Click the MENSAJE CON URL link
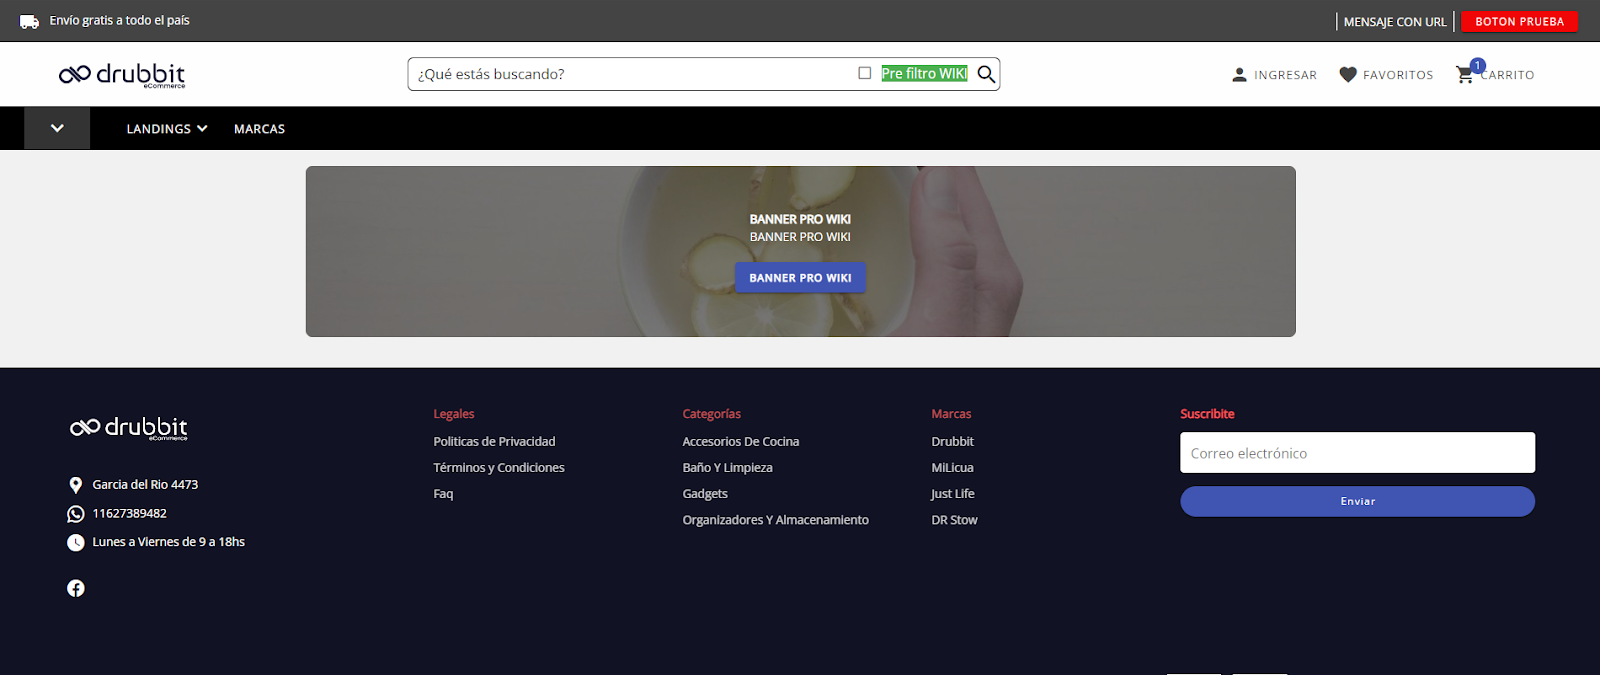The image size is (1600, 675). tap(1394, 22)
